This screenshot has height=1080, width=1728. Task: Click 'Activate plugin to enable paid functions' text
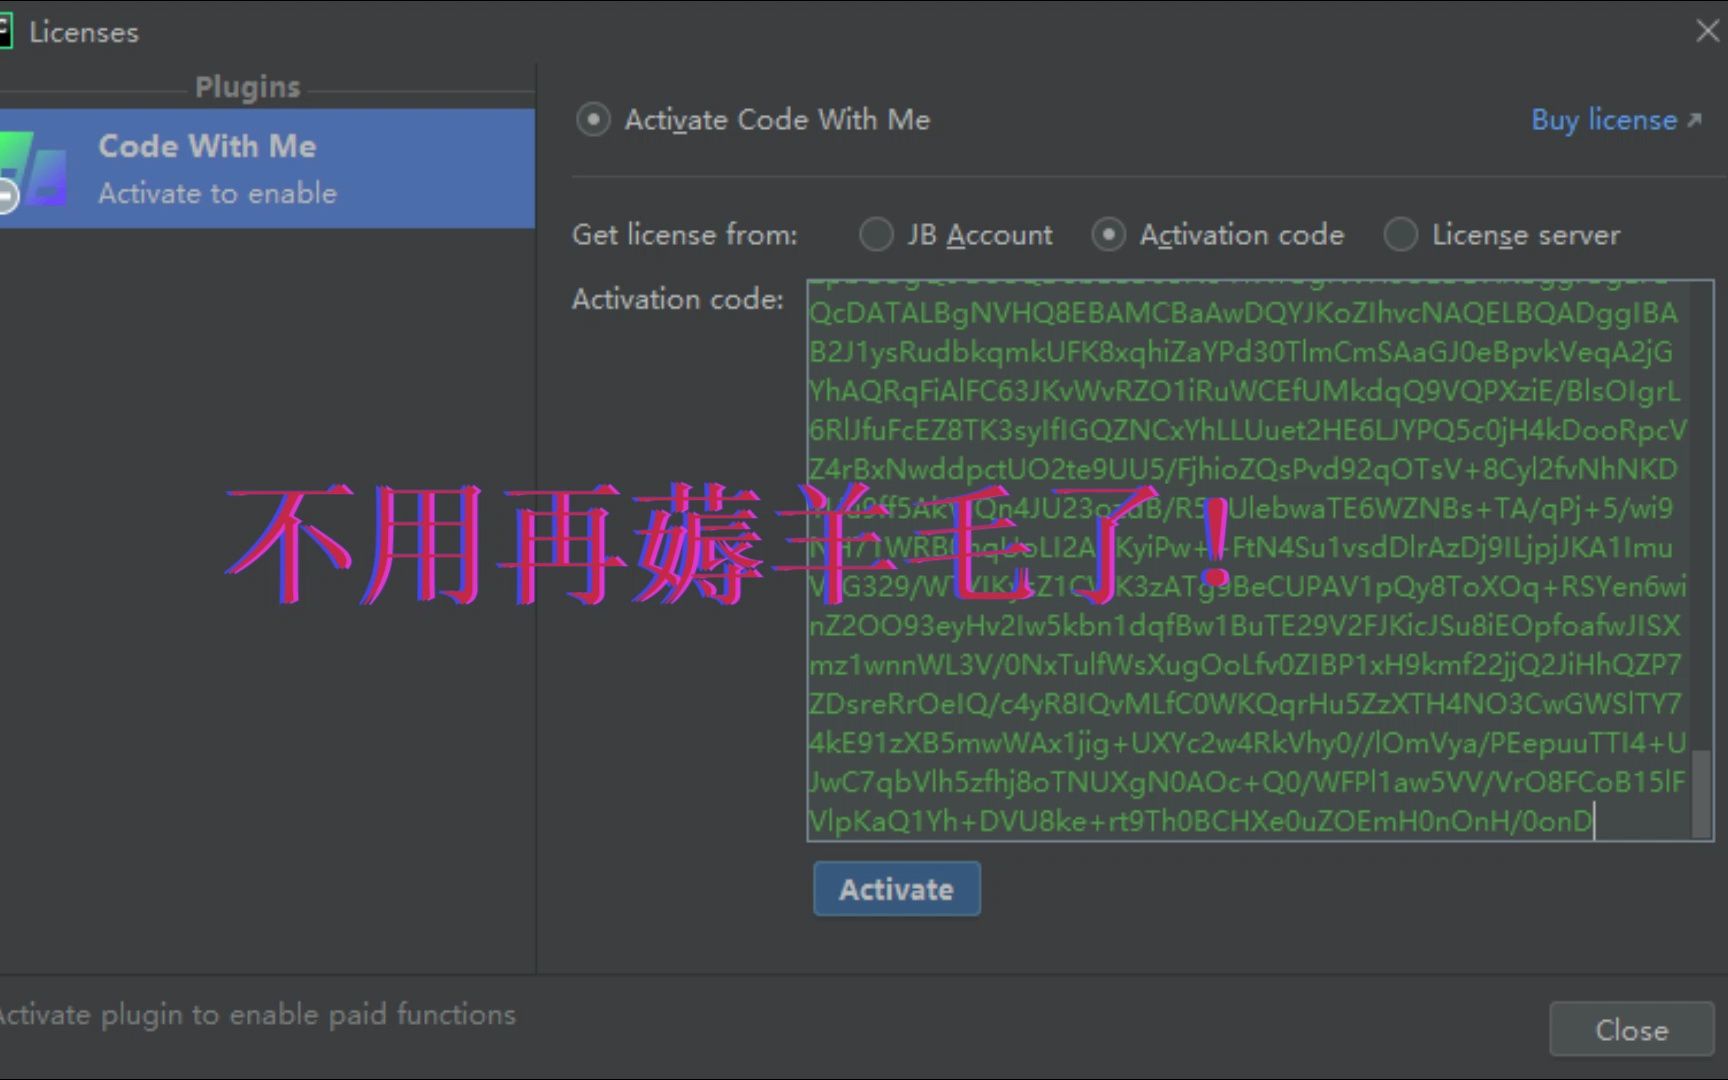[258, 1015]
